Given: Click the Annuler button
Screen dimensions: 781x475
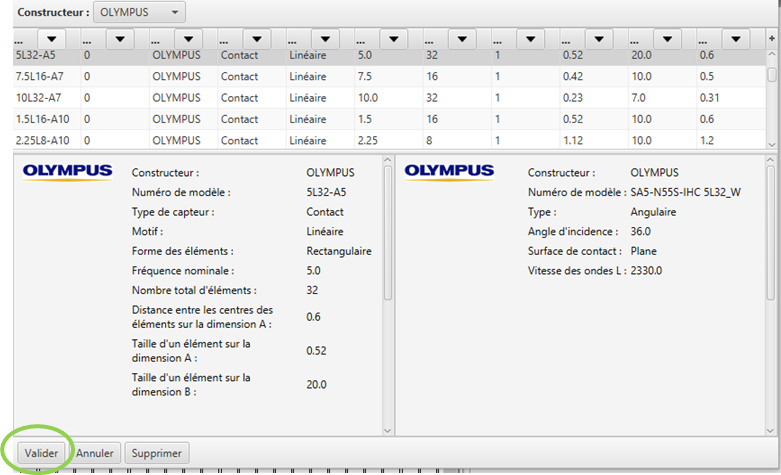Looking at the screenshot, I should (x=95, y=453).
